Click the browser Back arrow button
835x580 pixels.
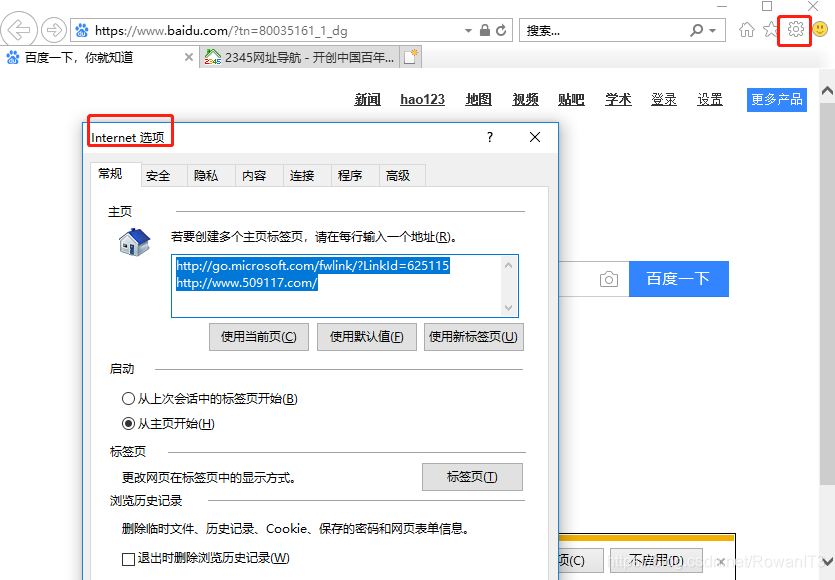coord(19,30)
